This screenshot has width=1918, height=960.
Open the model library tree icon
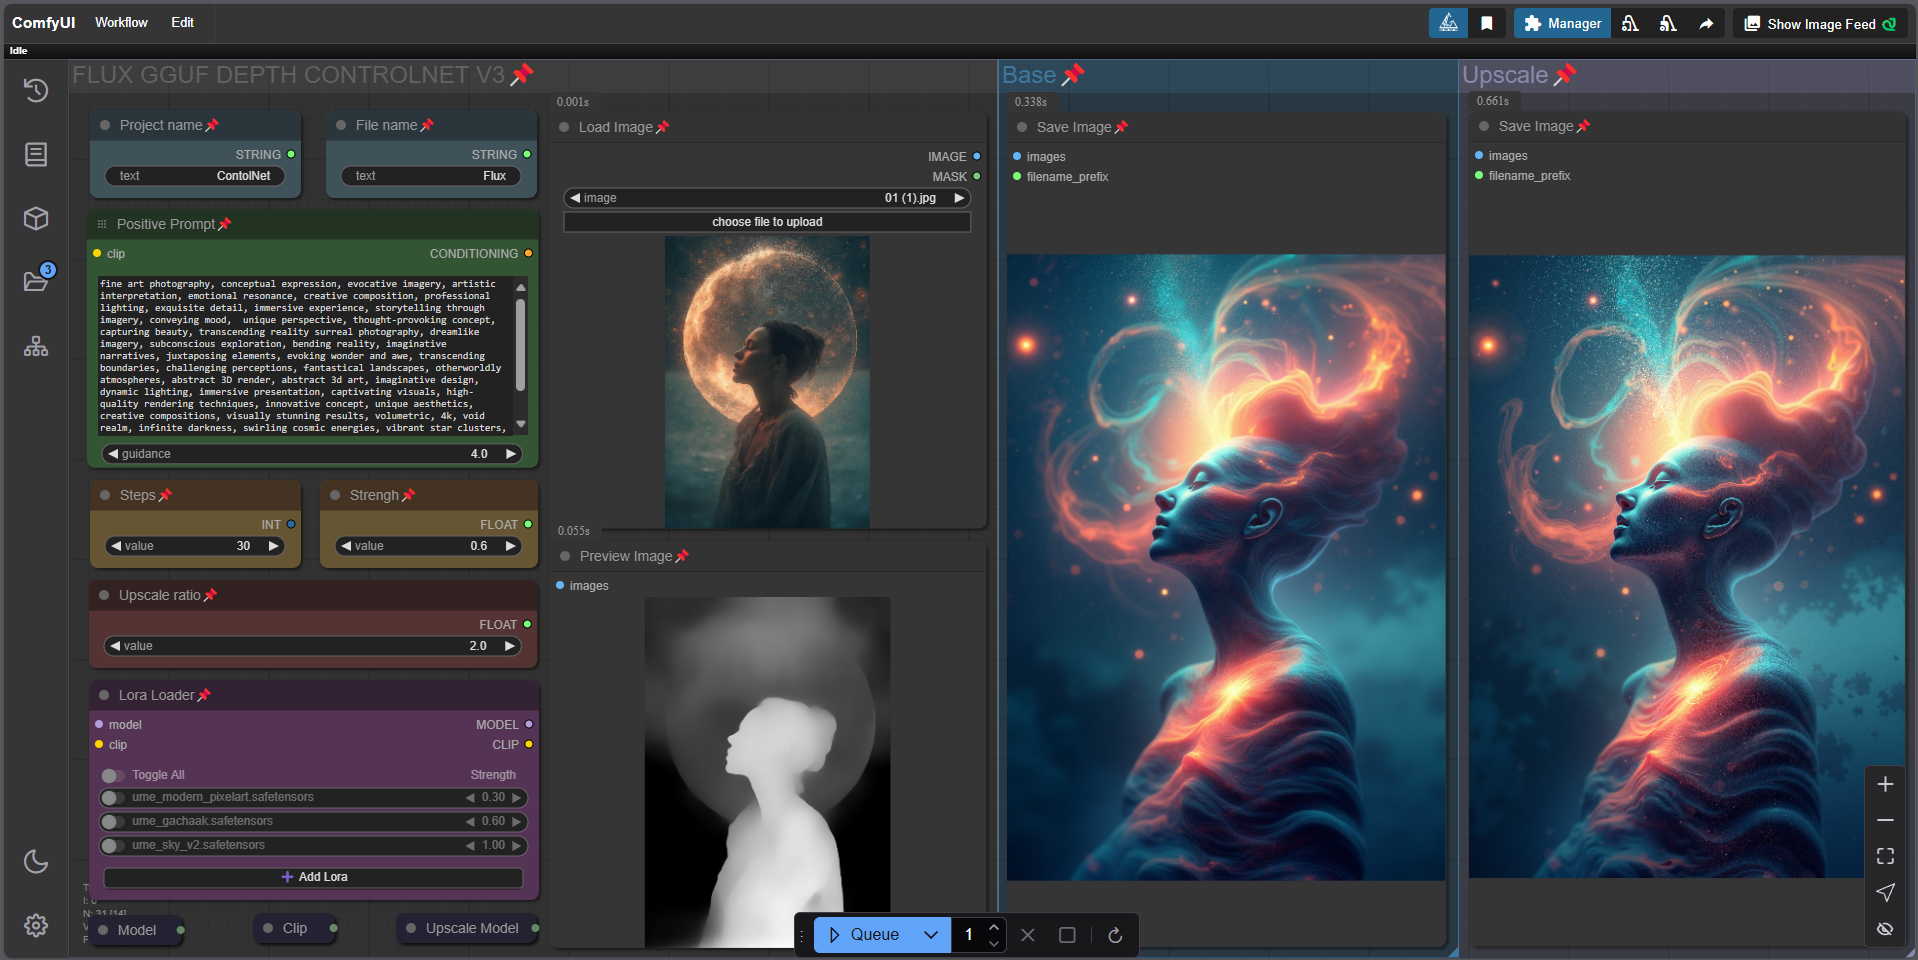click(36, 347)
